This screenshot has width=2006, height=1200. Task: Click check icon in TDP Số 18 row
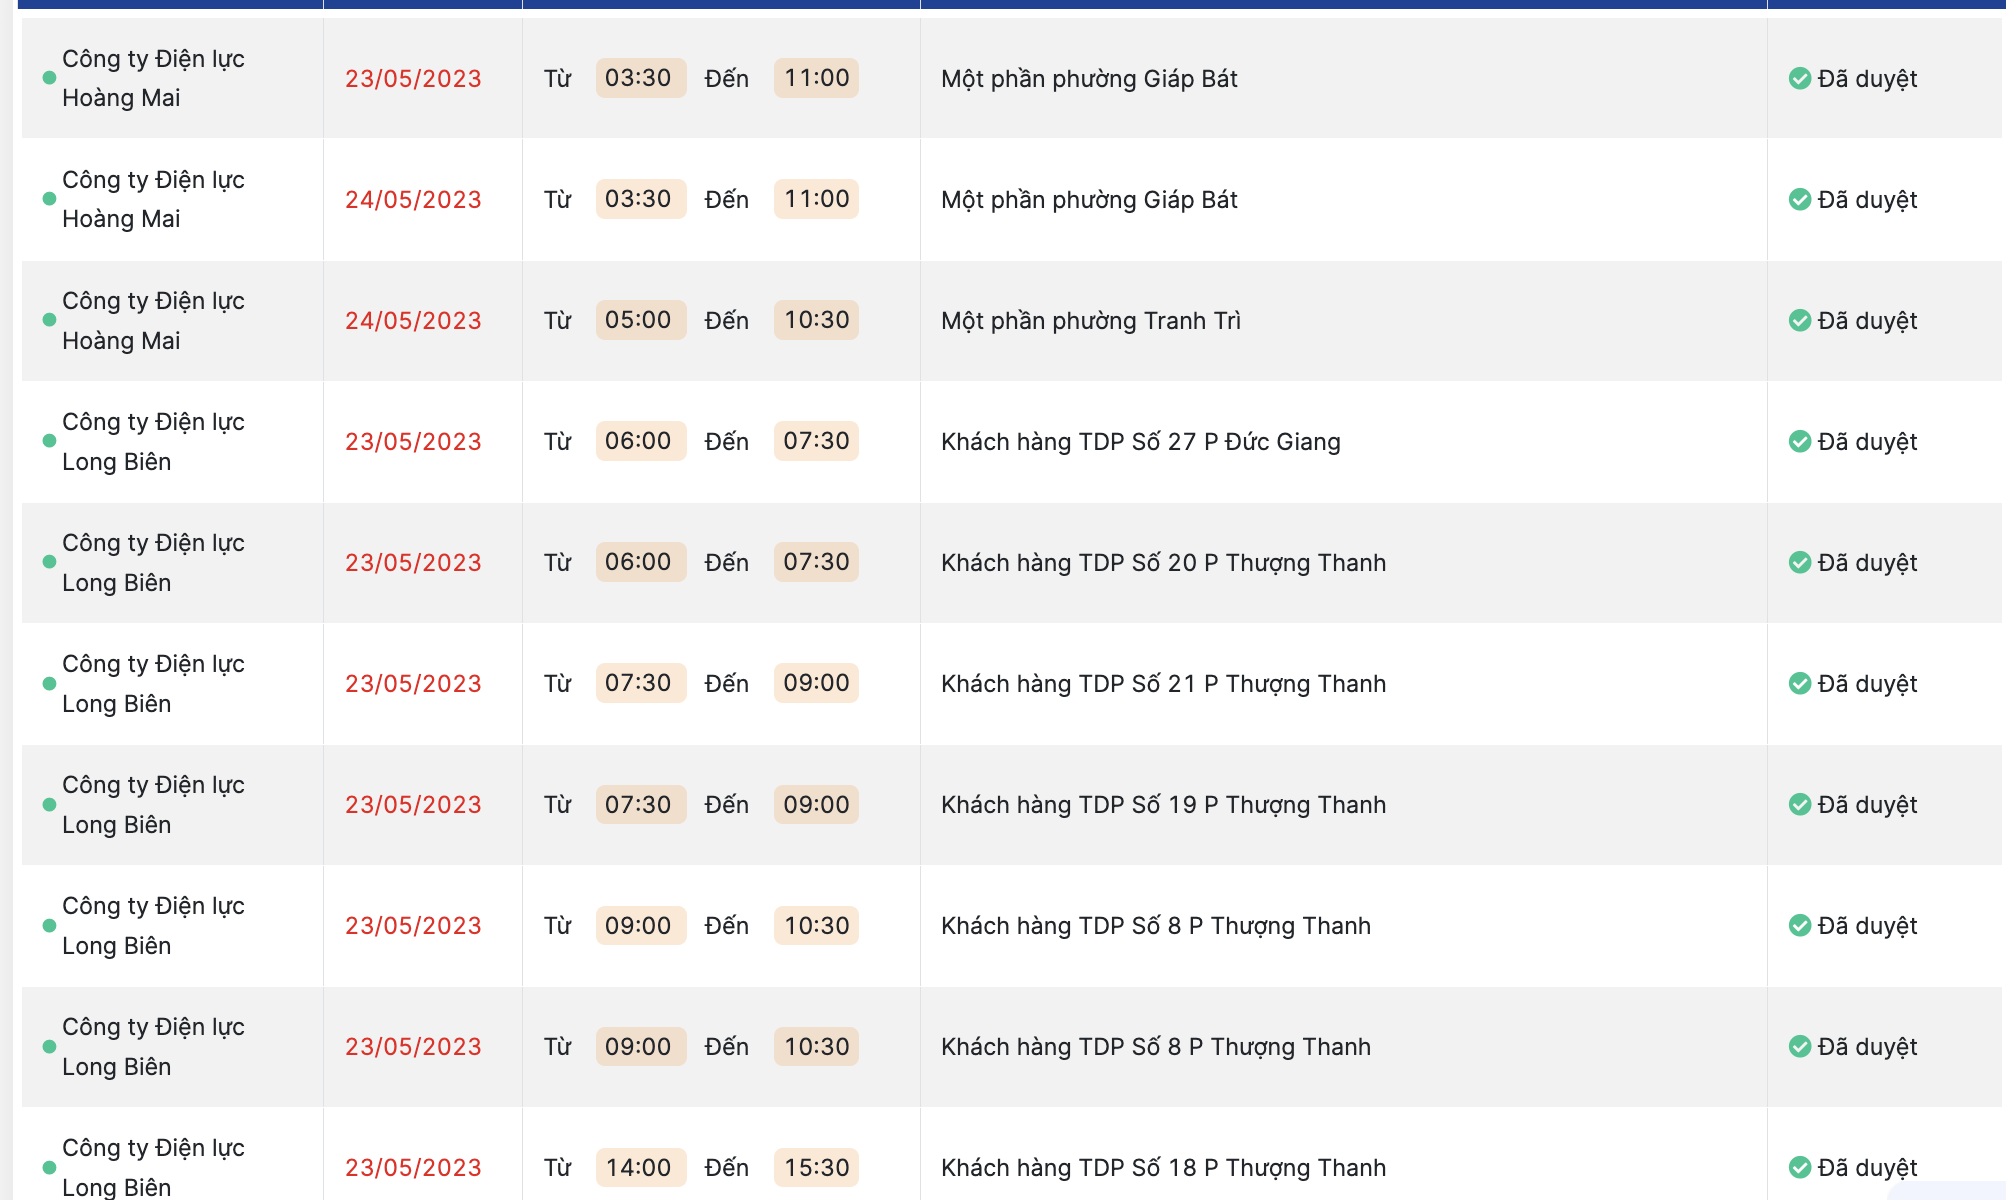[x=1800, y=1167]
